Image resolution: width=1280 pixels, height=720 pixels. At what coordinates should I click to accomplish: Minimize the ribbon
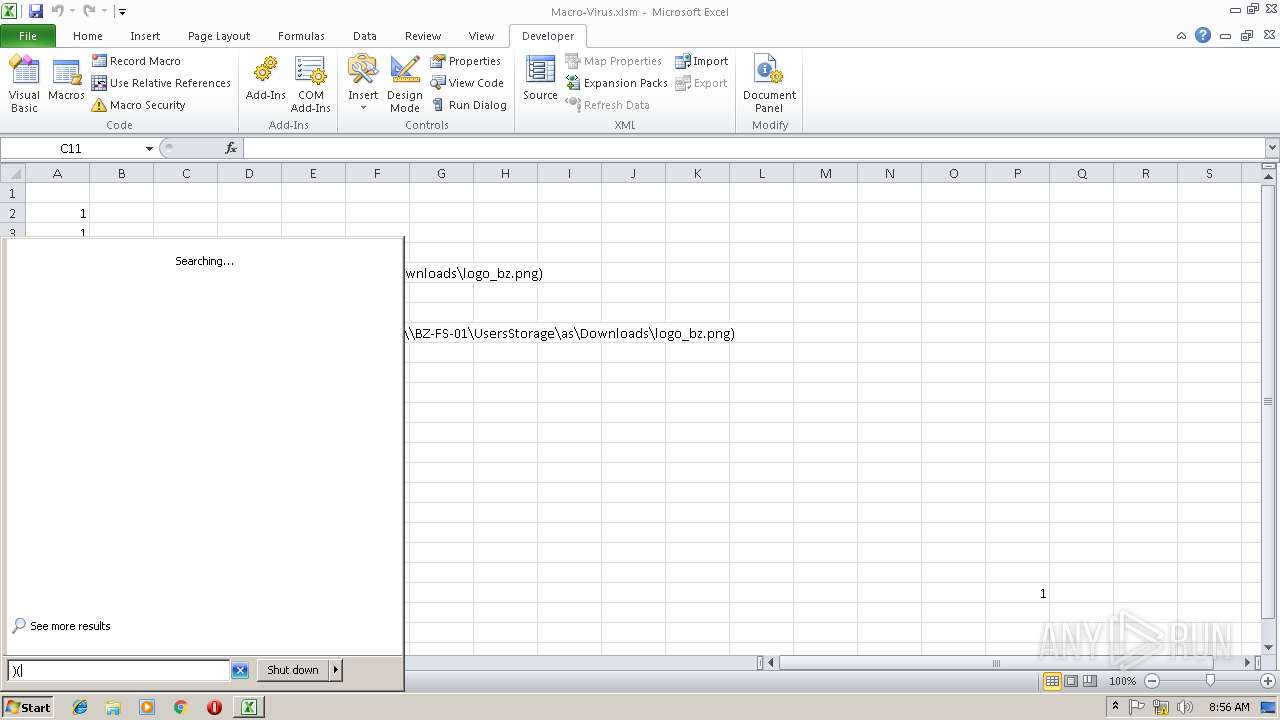[x=1182, y=35]
